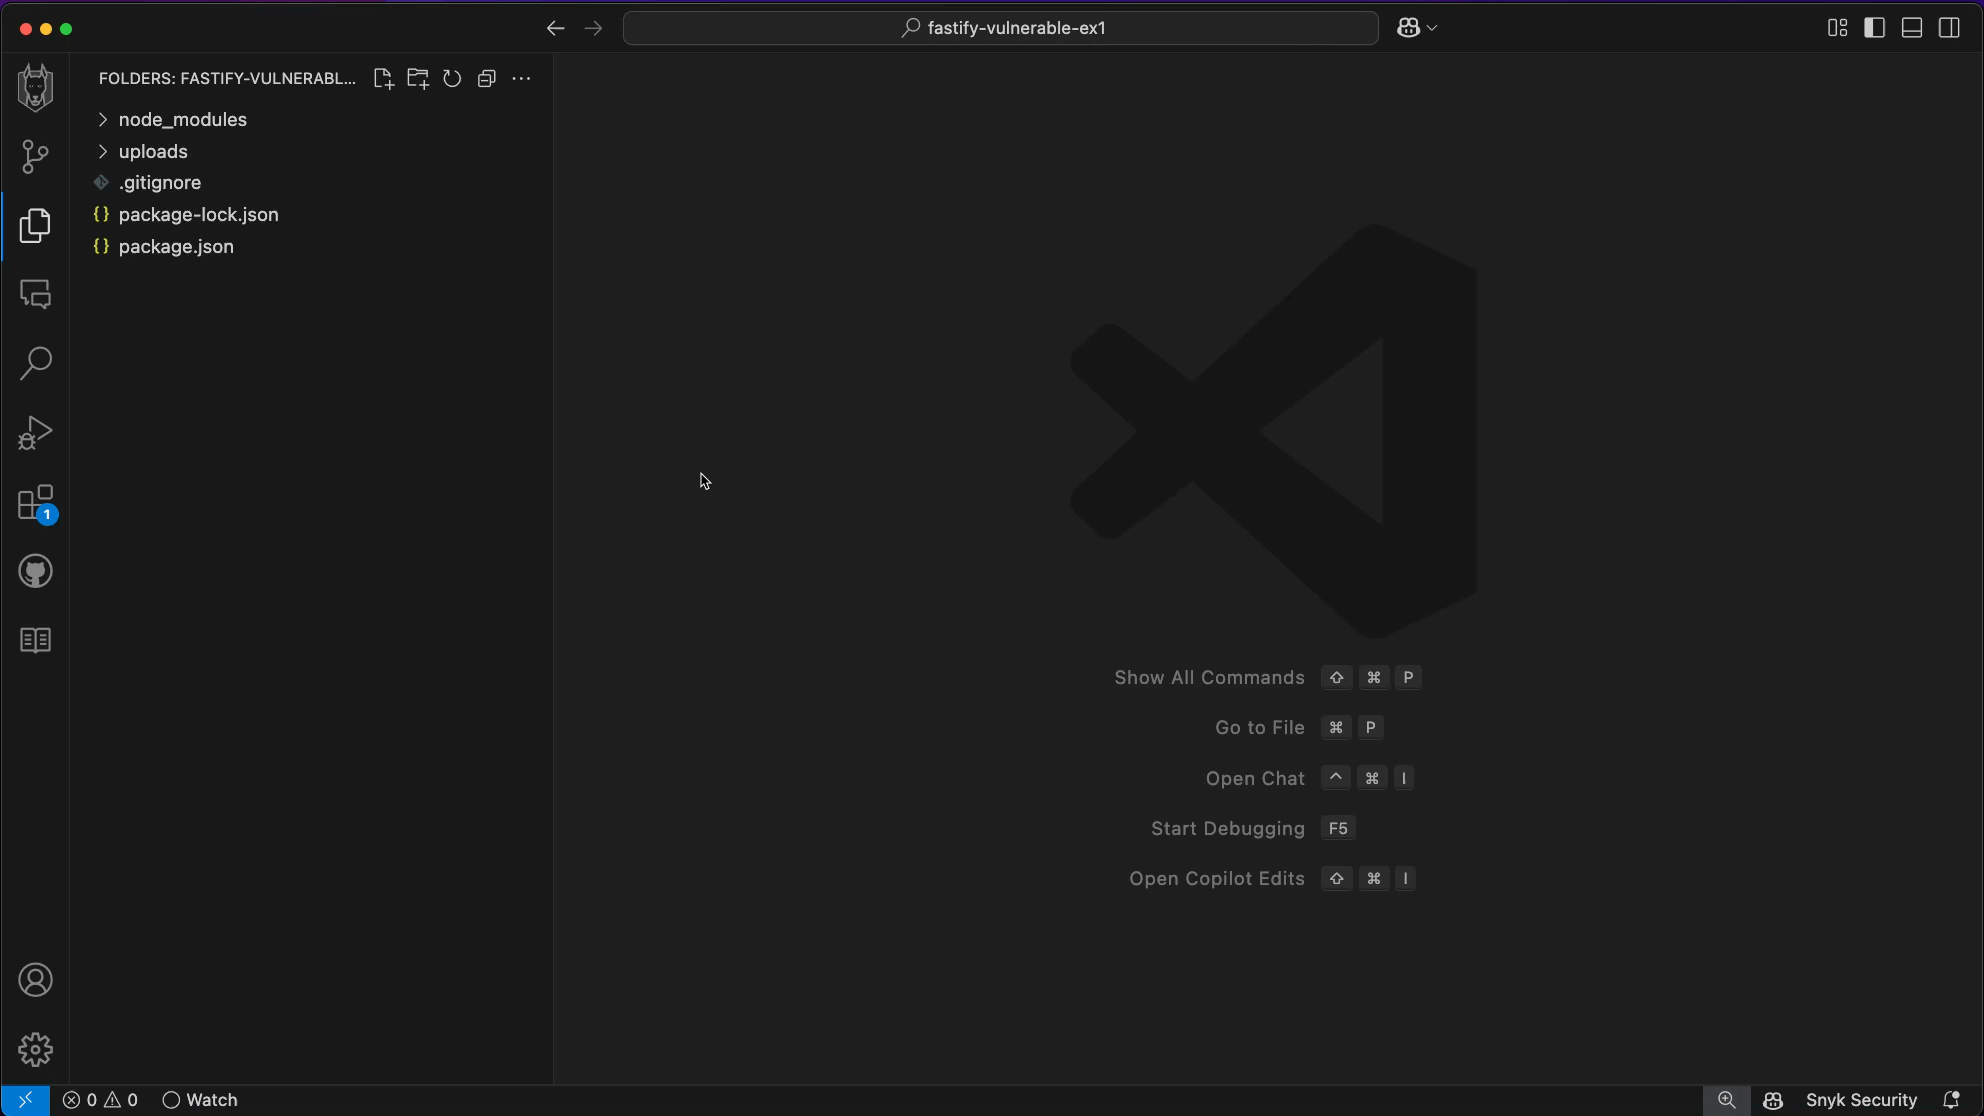Open the GitHub view

tap(35, 571)
